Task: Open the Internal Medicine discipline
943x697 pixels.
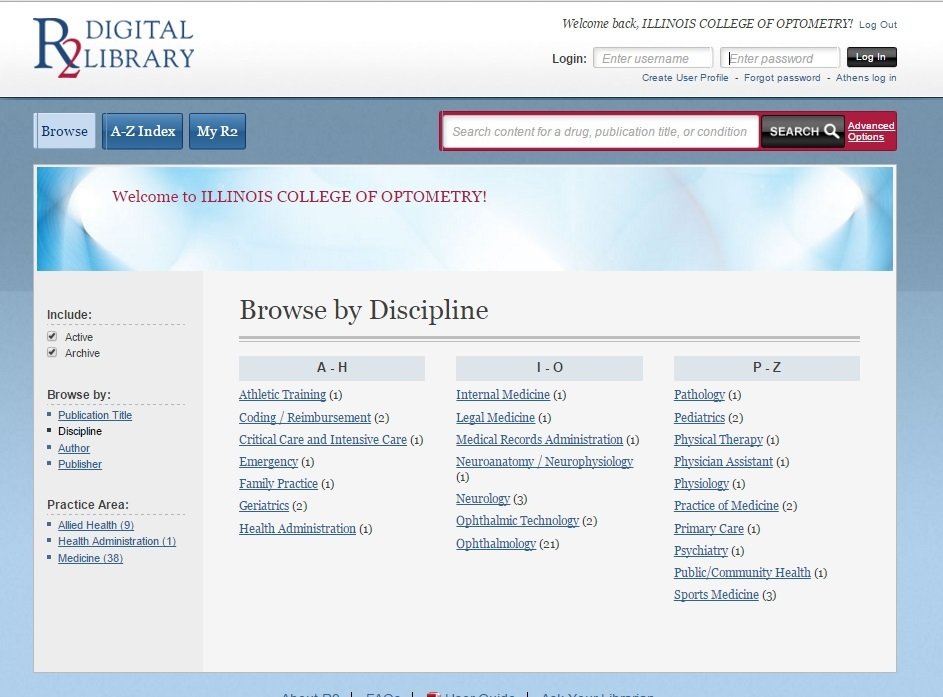Action: tap(503, 395)
